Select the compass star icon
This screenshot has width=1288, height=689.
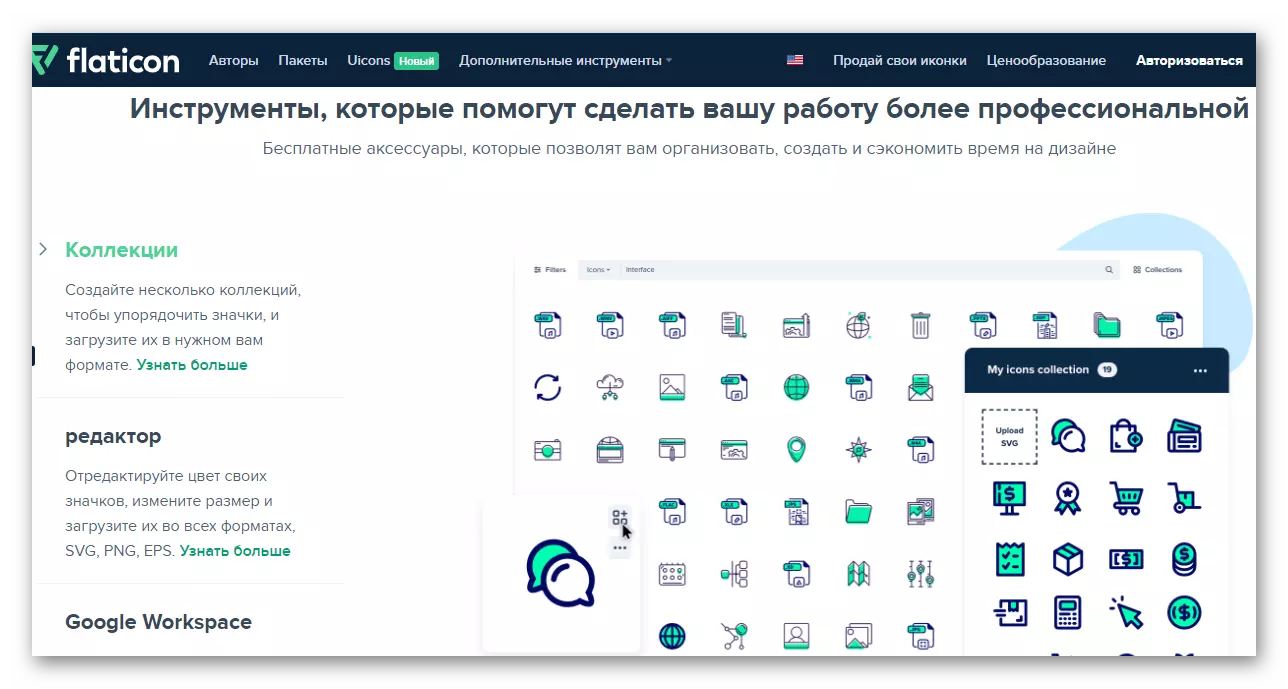[x=858, y=450]
